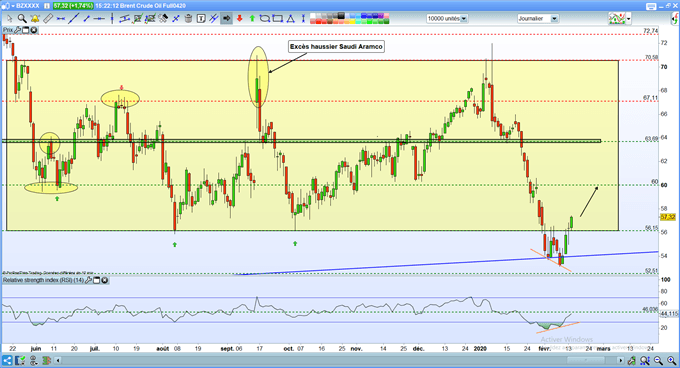This screenshot has height=368, width=680.
Task: Click the 44.115 RSI value tag
Action: [669, 313]
